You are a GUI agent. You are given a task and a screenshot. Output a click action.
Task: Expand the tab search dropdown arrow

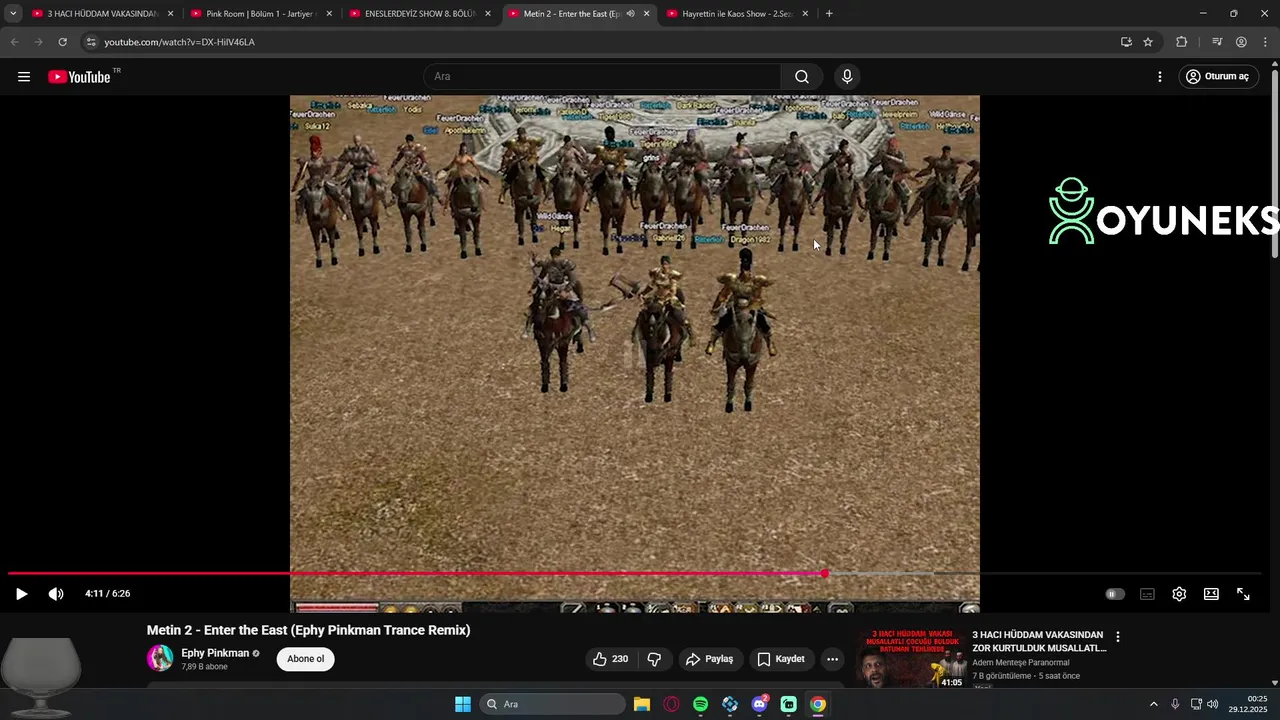[x=13, y=14]
